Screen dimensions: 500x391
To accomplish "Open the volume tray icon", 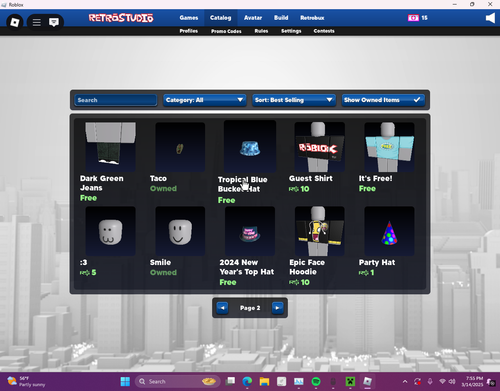I will (x=452, y=381).
